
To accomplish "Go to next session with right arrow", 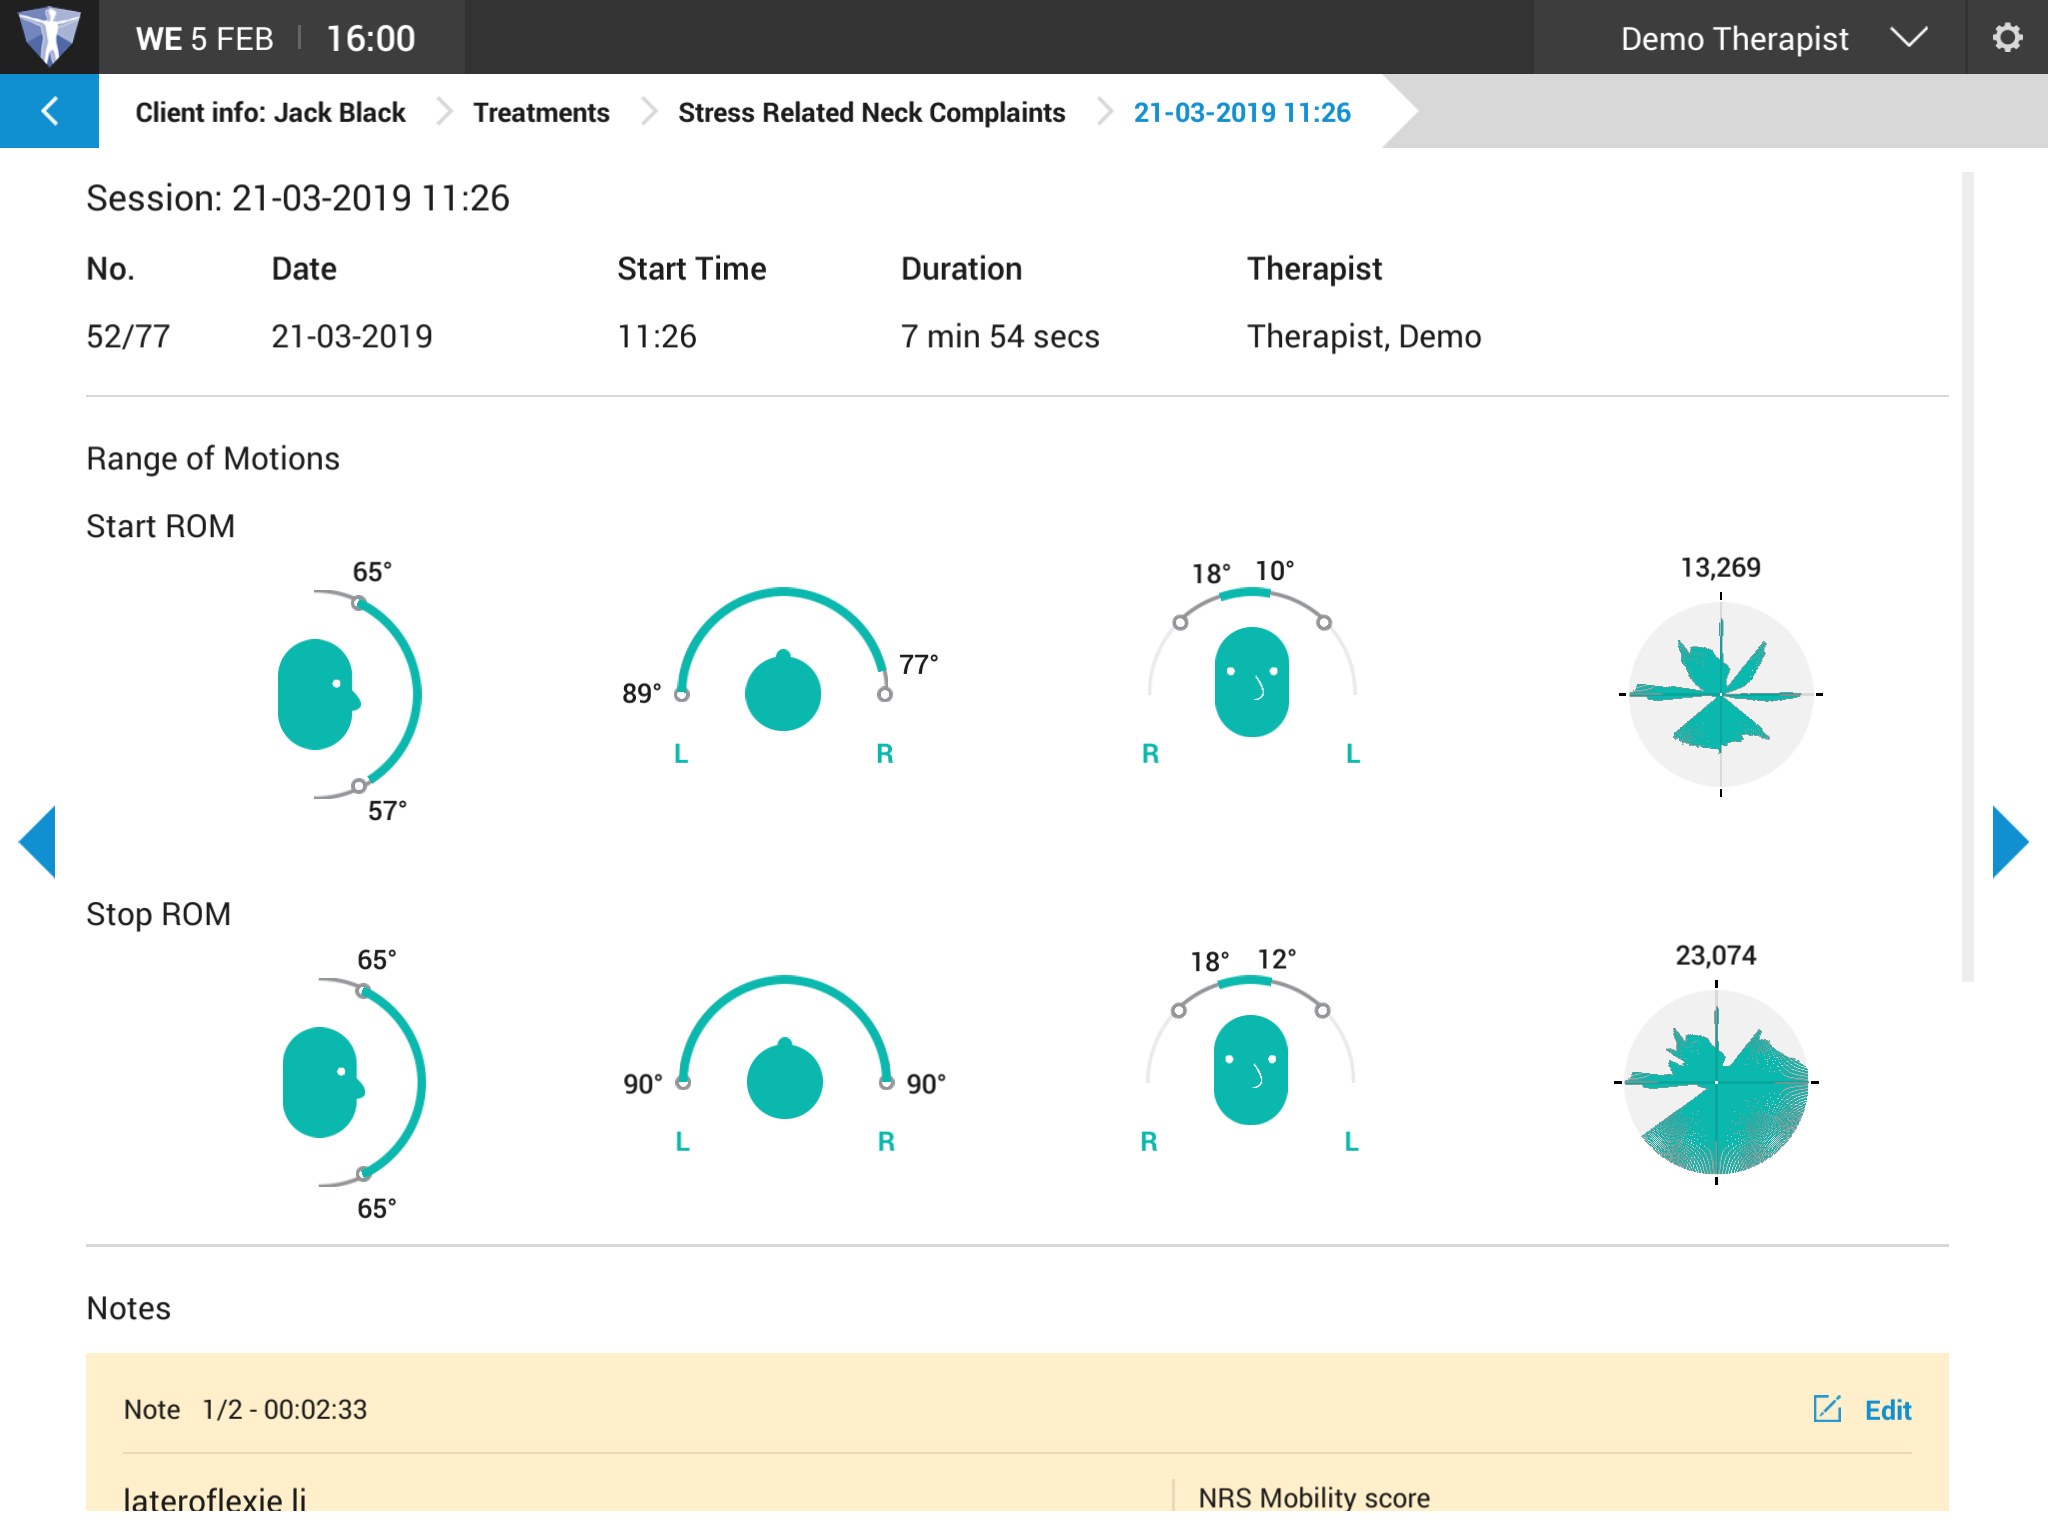I will click(x=2009, y=842).
